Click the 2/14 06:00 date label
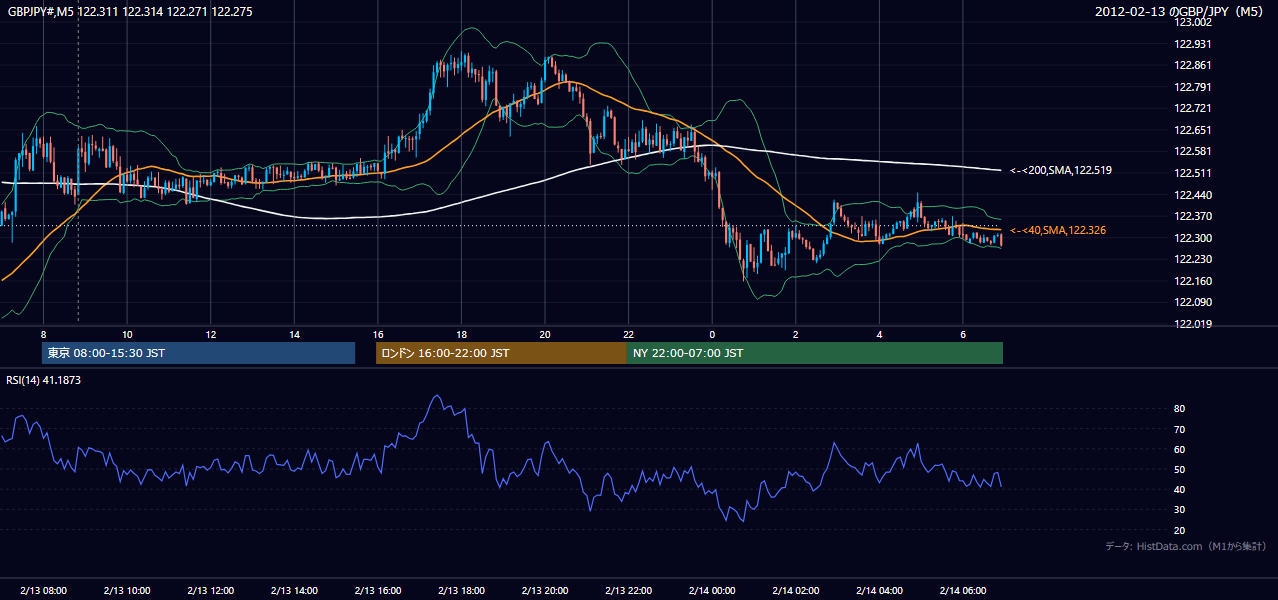 pyautogui.click(x=963, y=590)
